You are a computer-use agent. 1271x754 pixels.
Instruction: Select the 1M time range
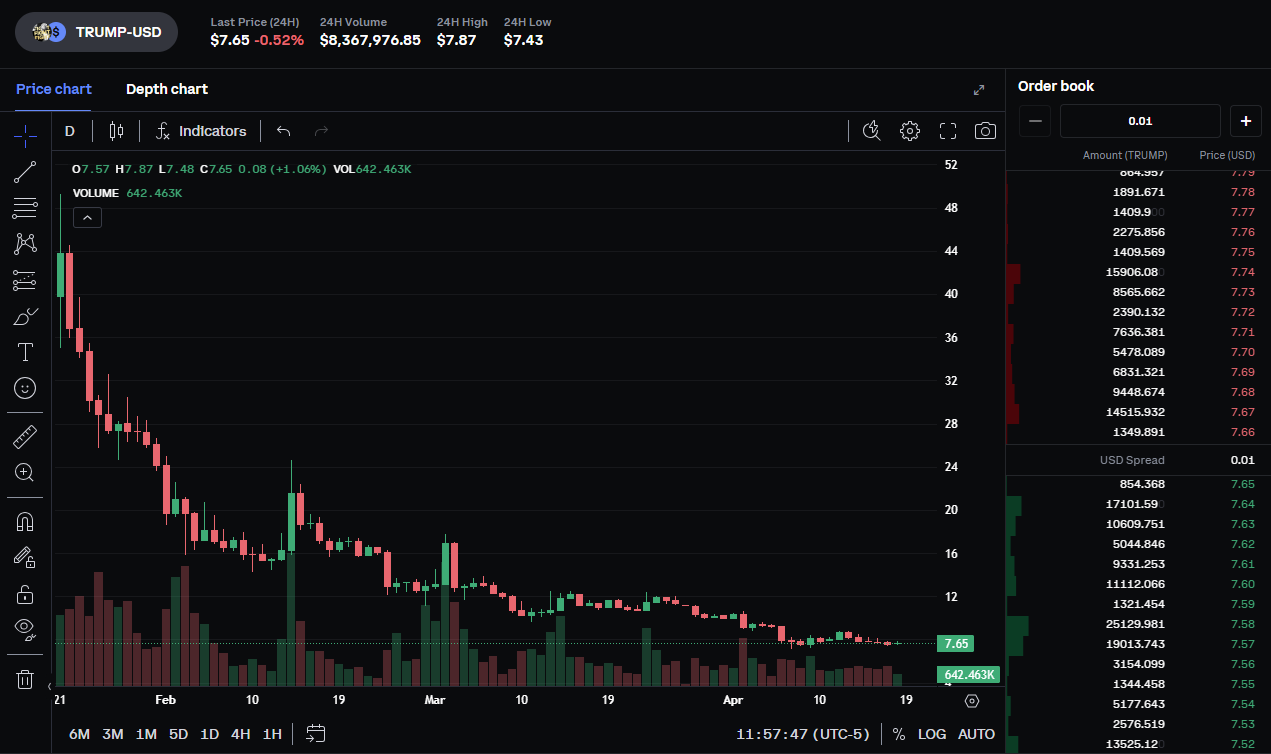point(146,734)
